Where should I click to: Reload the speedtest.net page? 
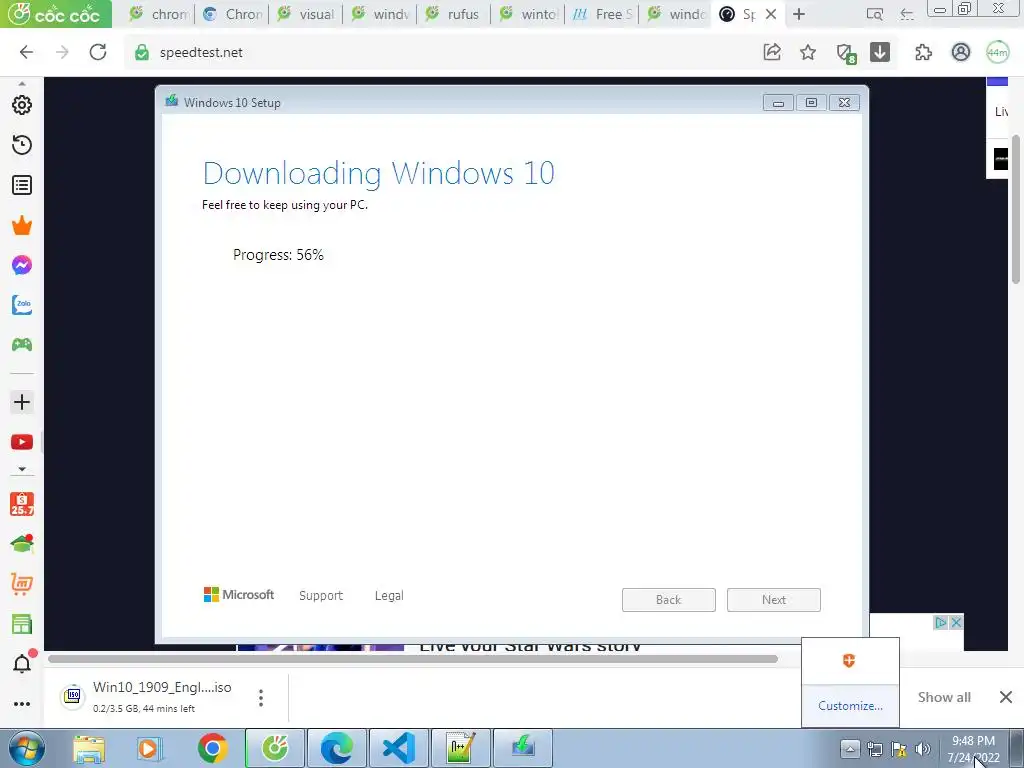[x=98, y=52]
